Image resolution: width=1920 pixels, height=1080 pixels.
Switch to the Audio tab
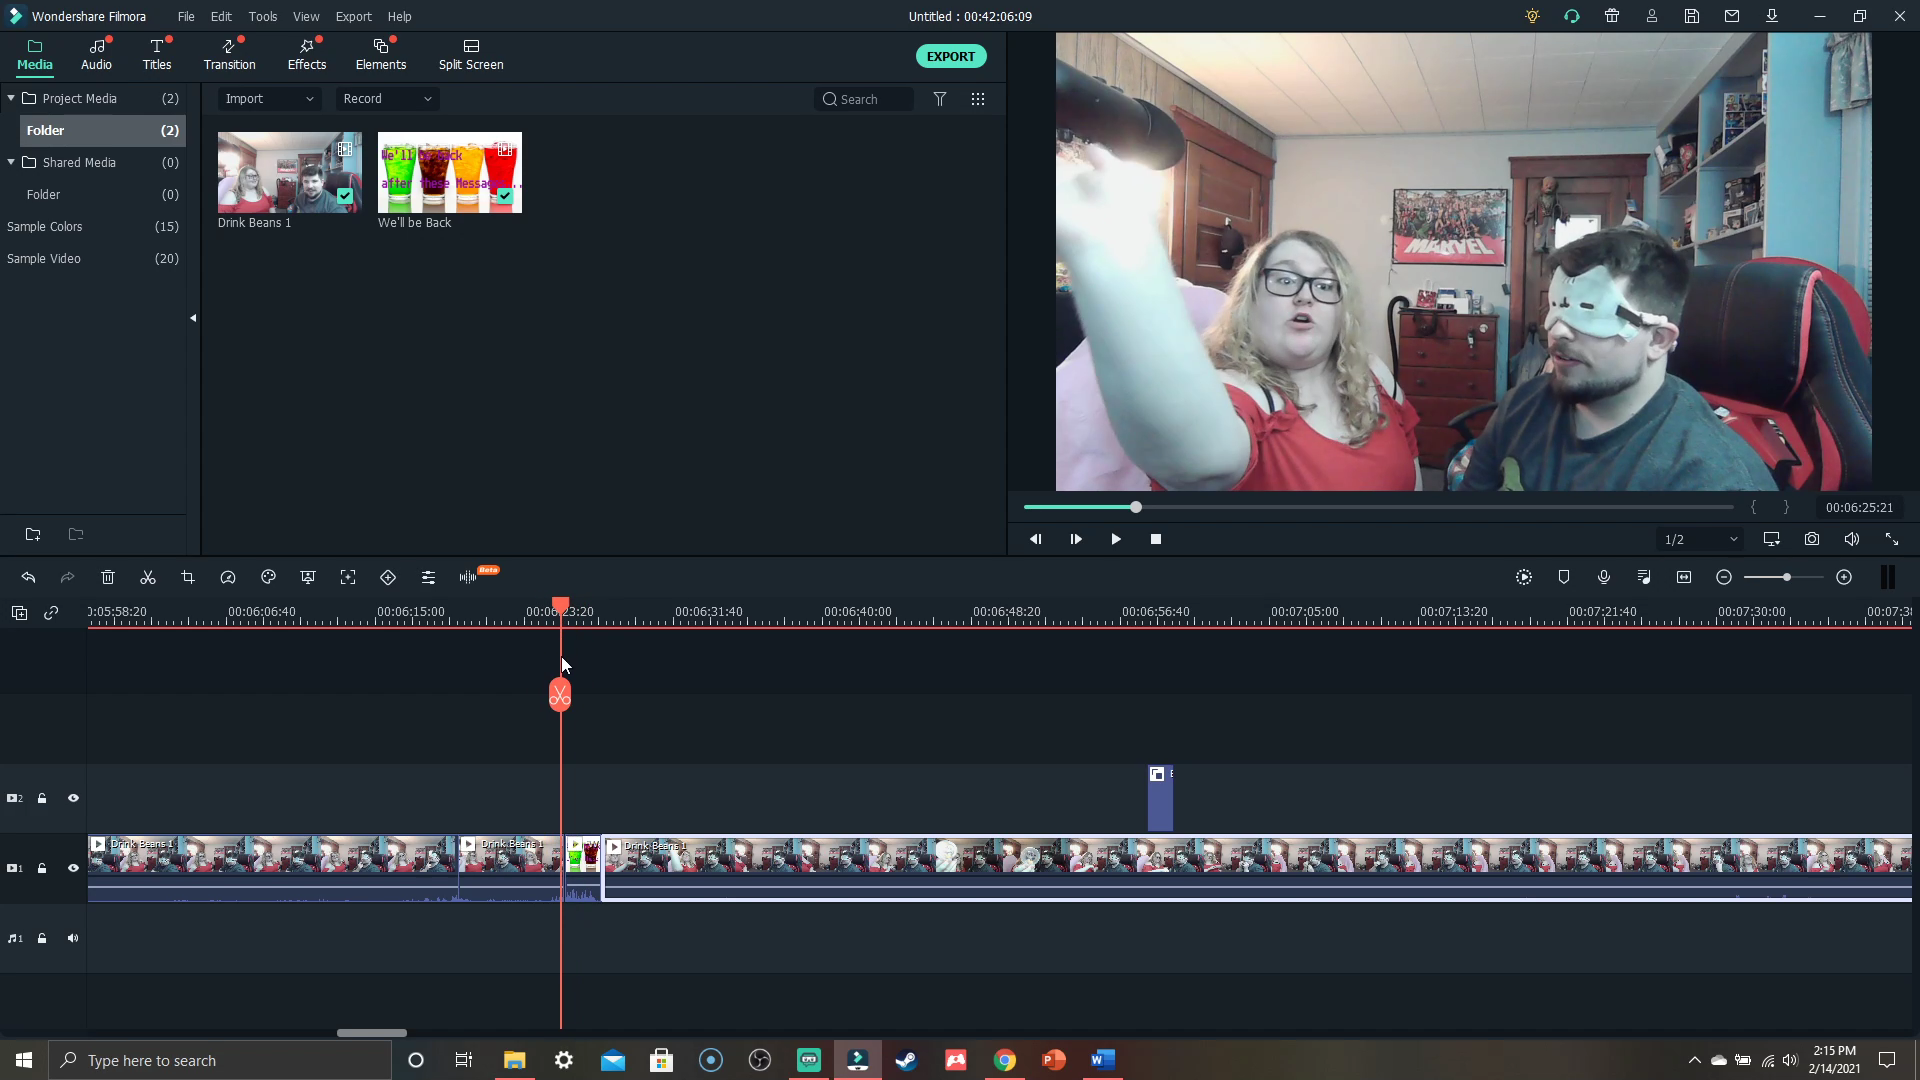(x=96, y=55)
